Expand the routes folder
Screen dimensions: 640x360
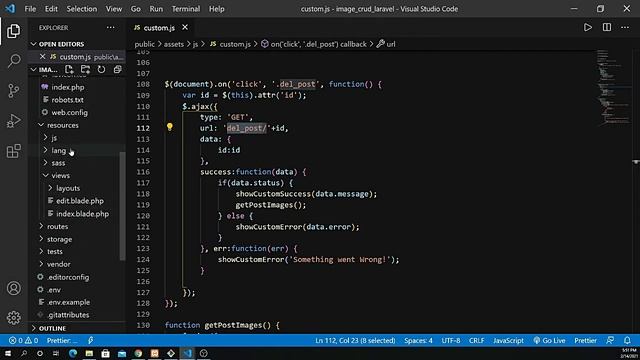57,226
